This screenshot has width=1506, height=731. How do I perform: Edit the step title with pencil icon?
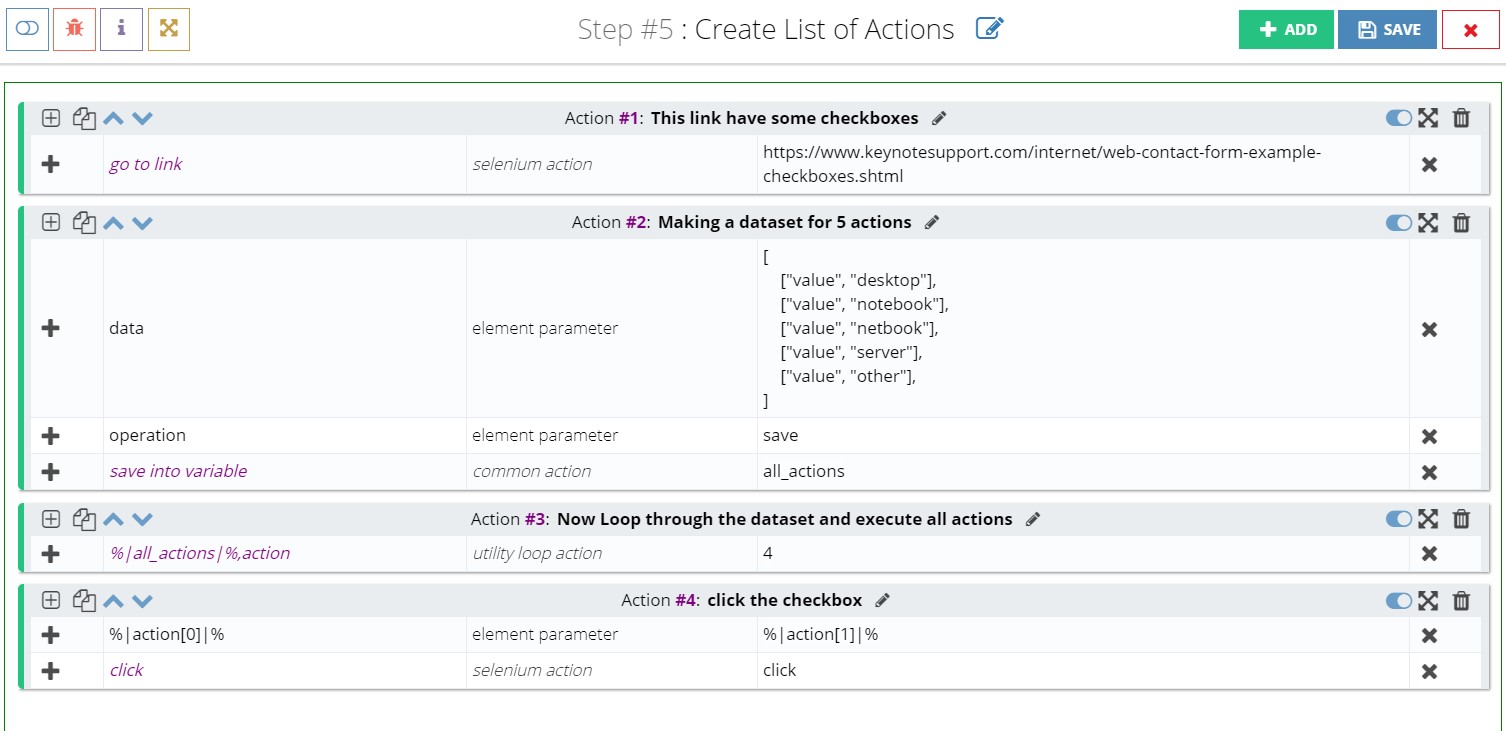point(989,28)
